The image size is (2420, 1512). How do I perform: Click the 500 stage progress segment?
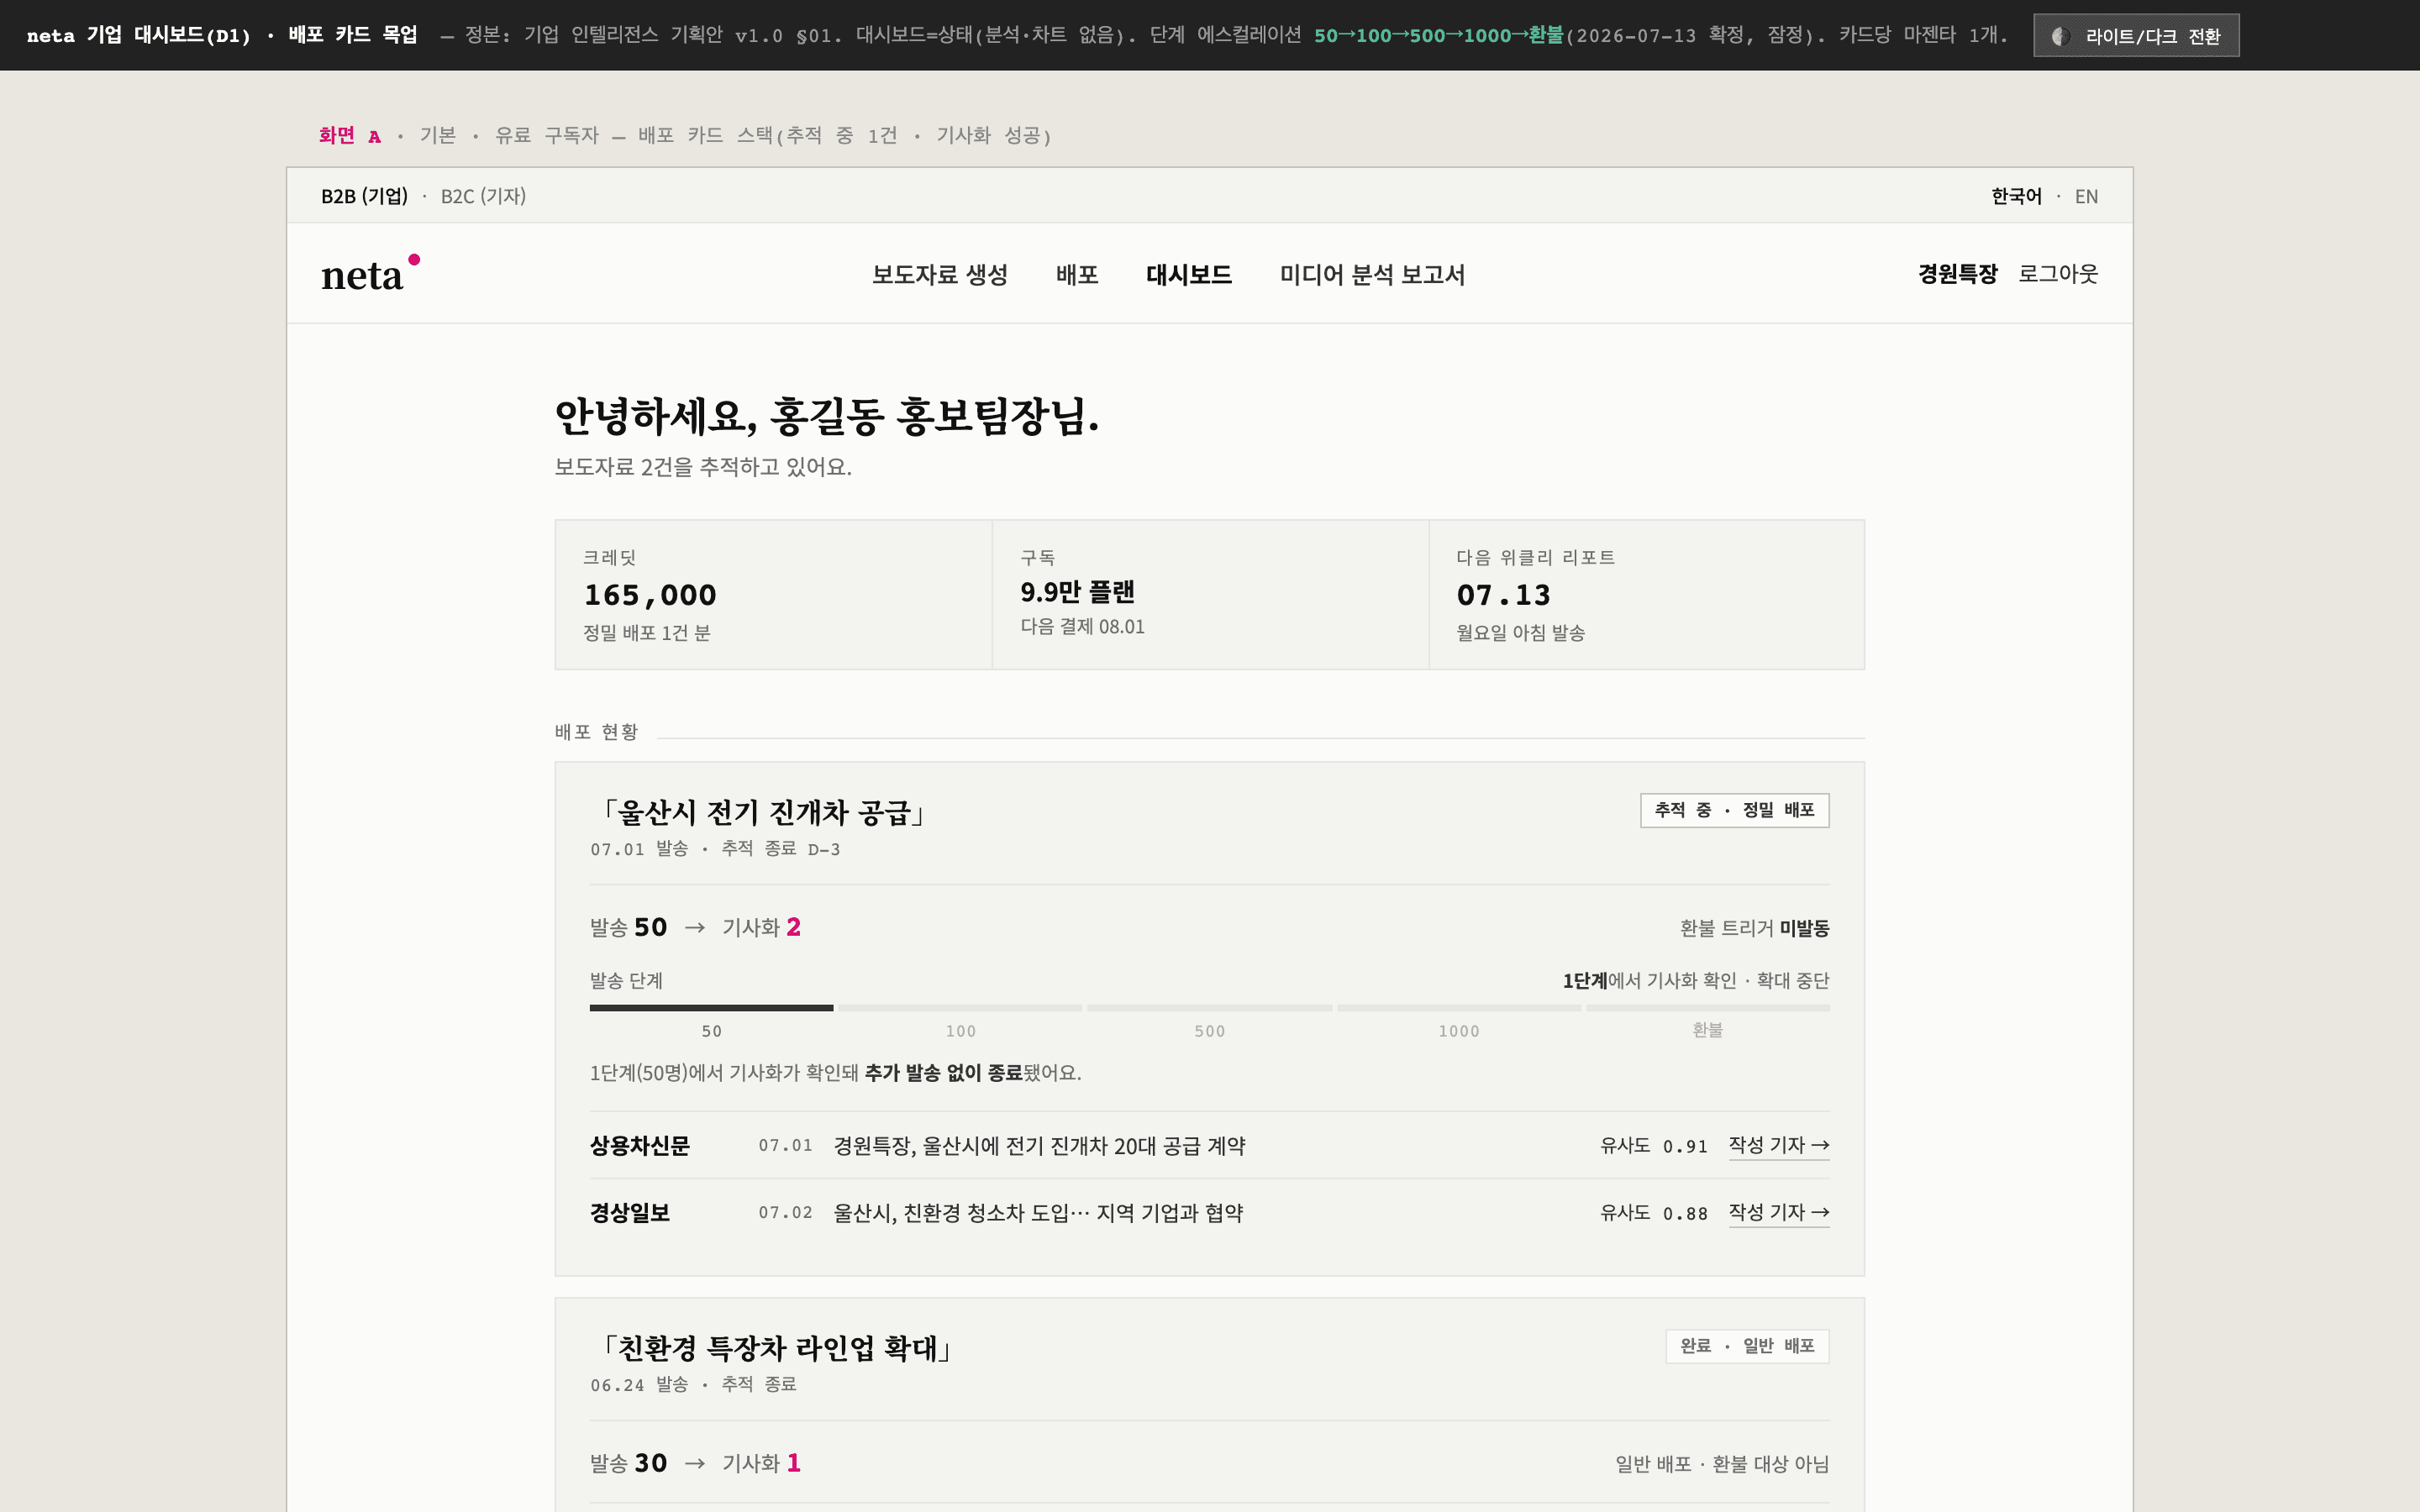(x=1209, y=1008)
